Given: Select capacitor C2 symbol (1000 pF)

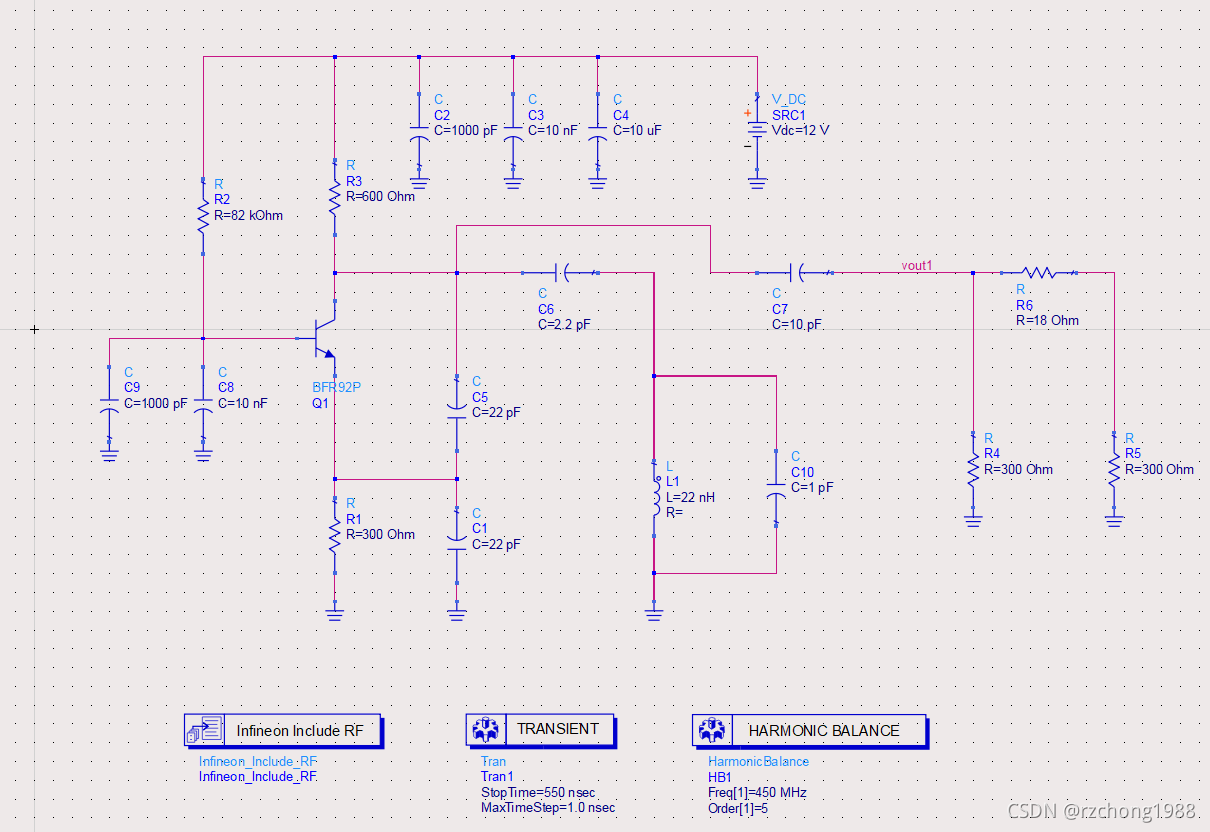Looking at the screenshot, I should point(419,132).
